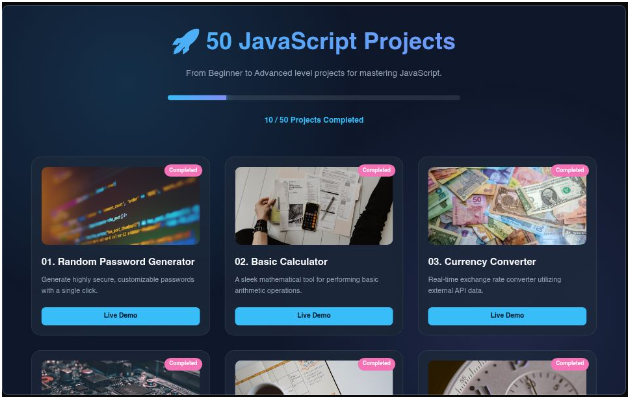The height and width of the screenshot is (399, 630).
Task: Click the 'From Beginner to Advanced level' subtitle
Action: [x=314, y=74]
